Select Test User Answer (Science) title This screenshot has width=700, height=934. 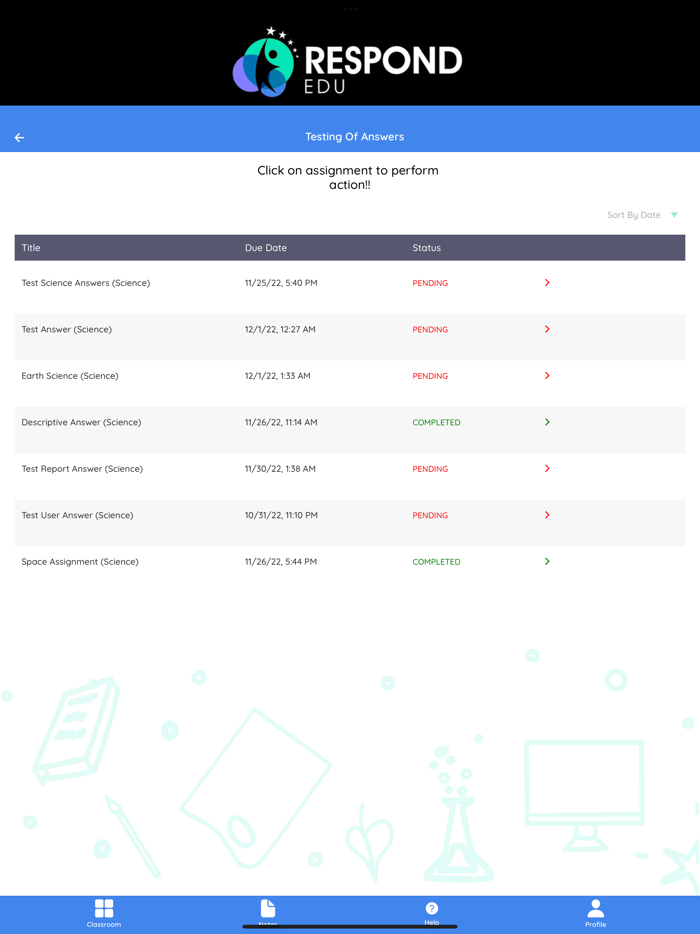(77, 515)
